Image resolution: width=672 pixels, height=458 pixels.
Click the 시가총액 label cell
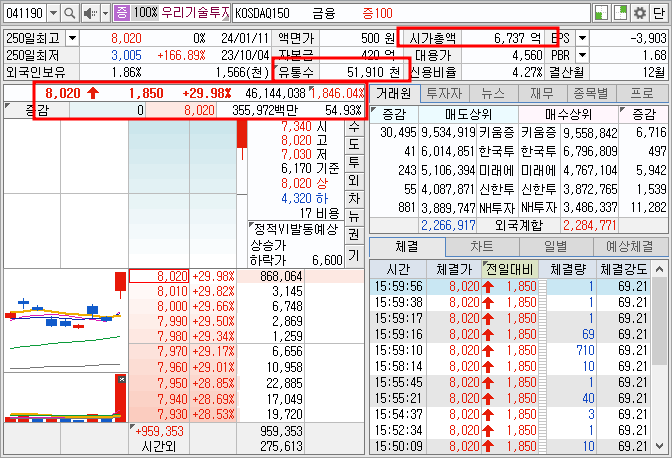pos(432,38)
